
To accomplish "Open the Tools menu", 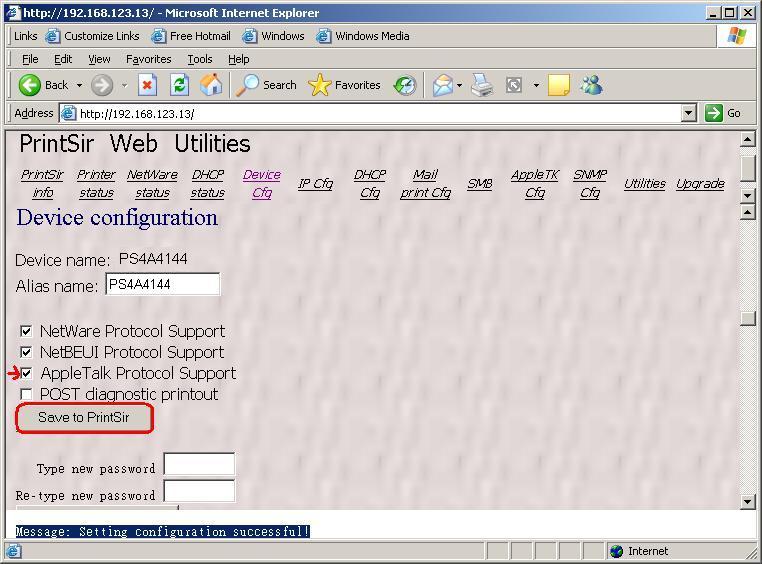I will [200, 59].
